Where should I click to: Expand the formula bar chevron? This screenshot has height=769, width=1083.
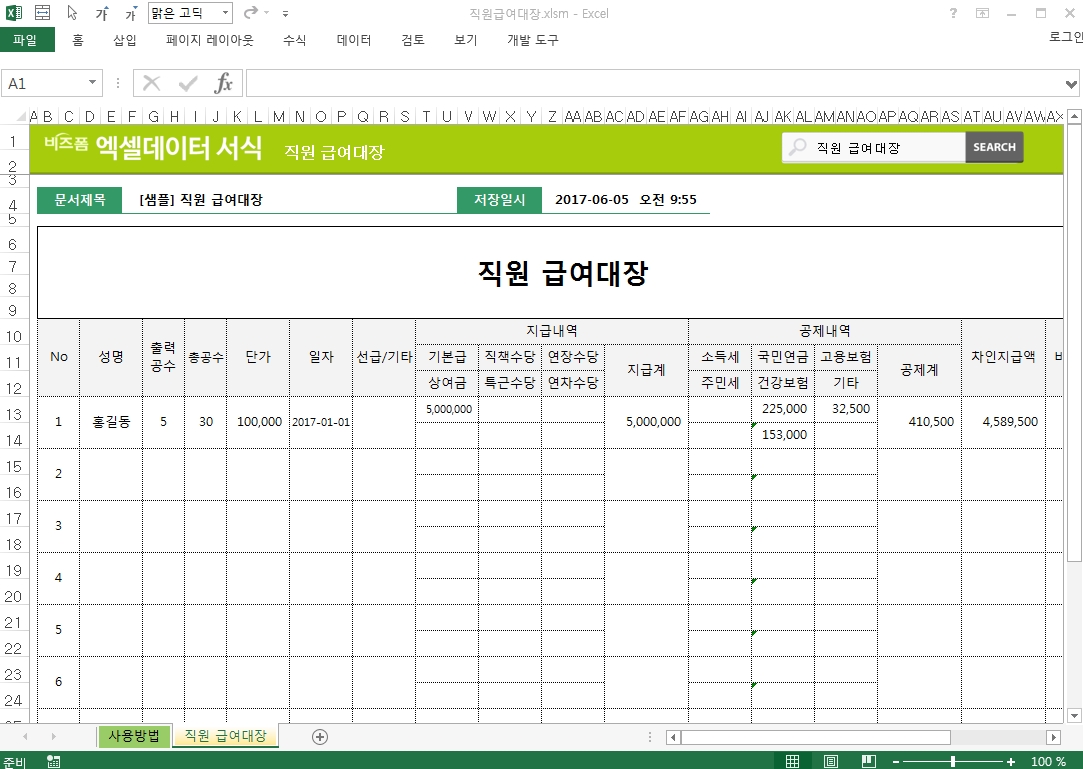click(x=1071, y=84)
